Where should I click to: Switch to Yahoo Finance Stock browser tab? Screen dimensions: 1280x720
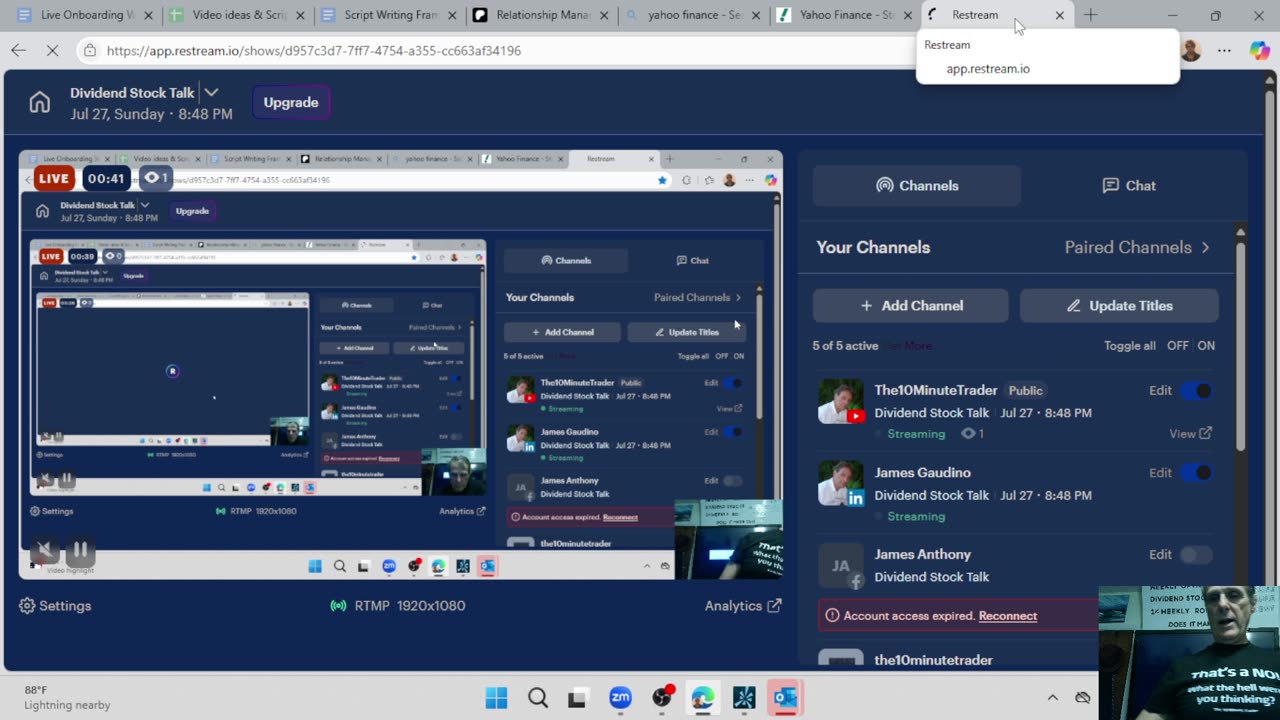pyautogui.click(x=845, y=15)
